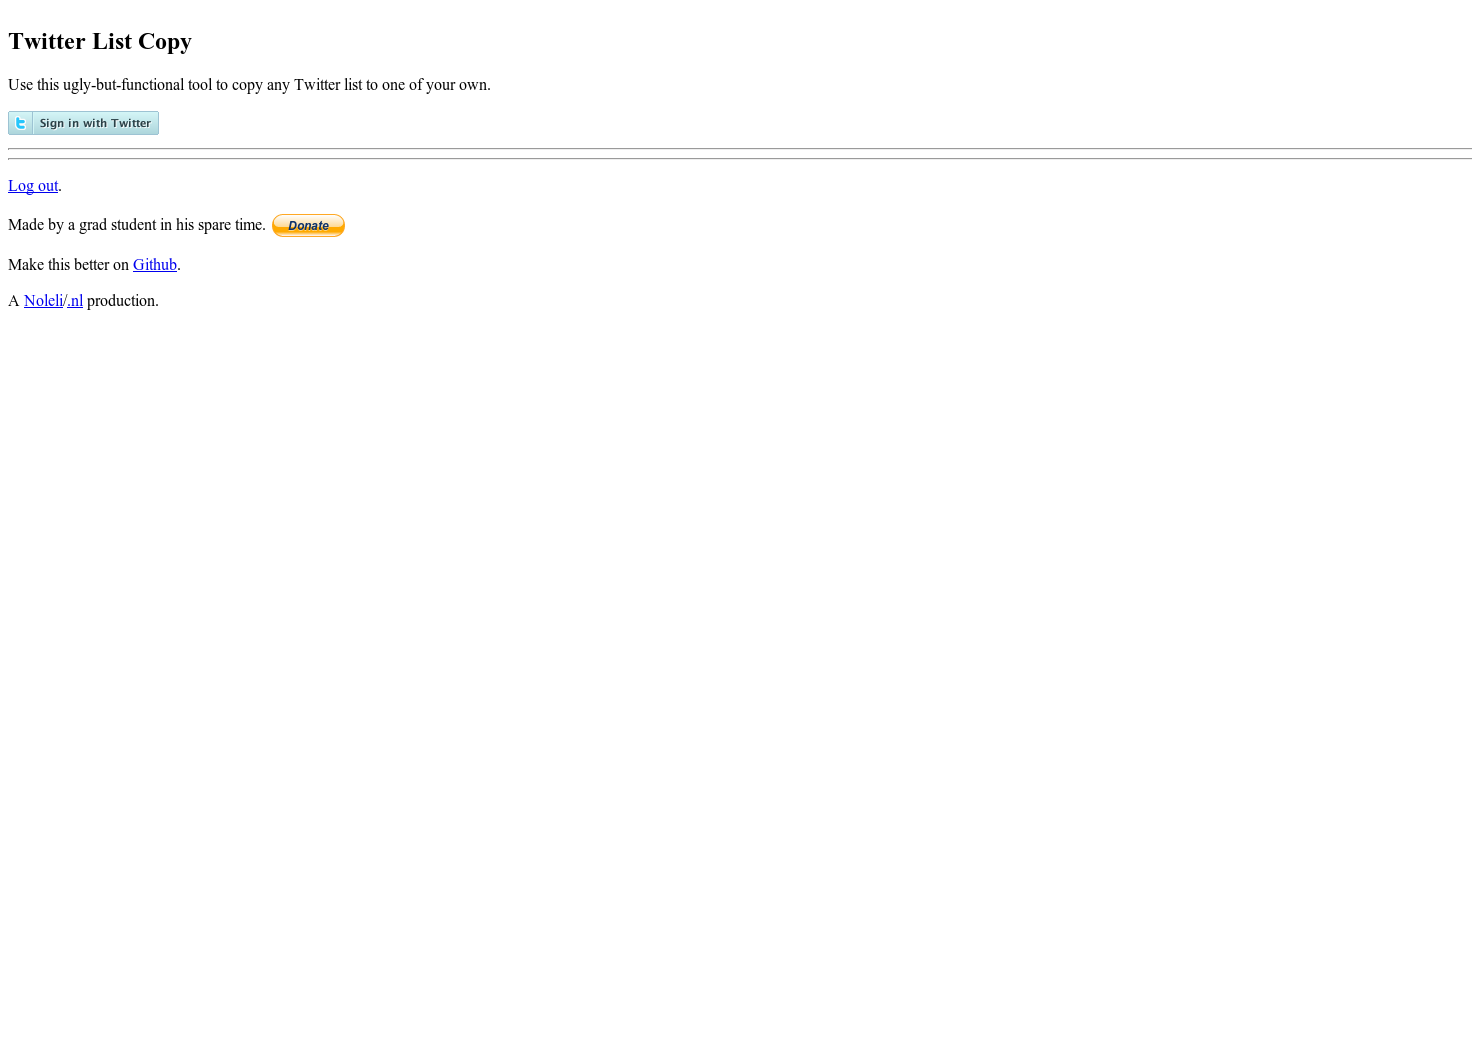Click the .nl domain shortcut link
Screen dimensions: 1480x1037
[75, 300]
